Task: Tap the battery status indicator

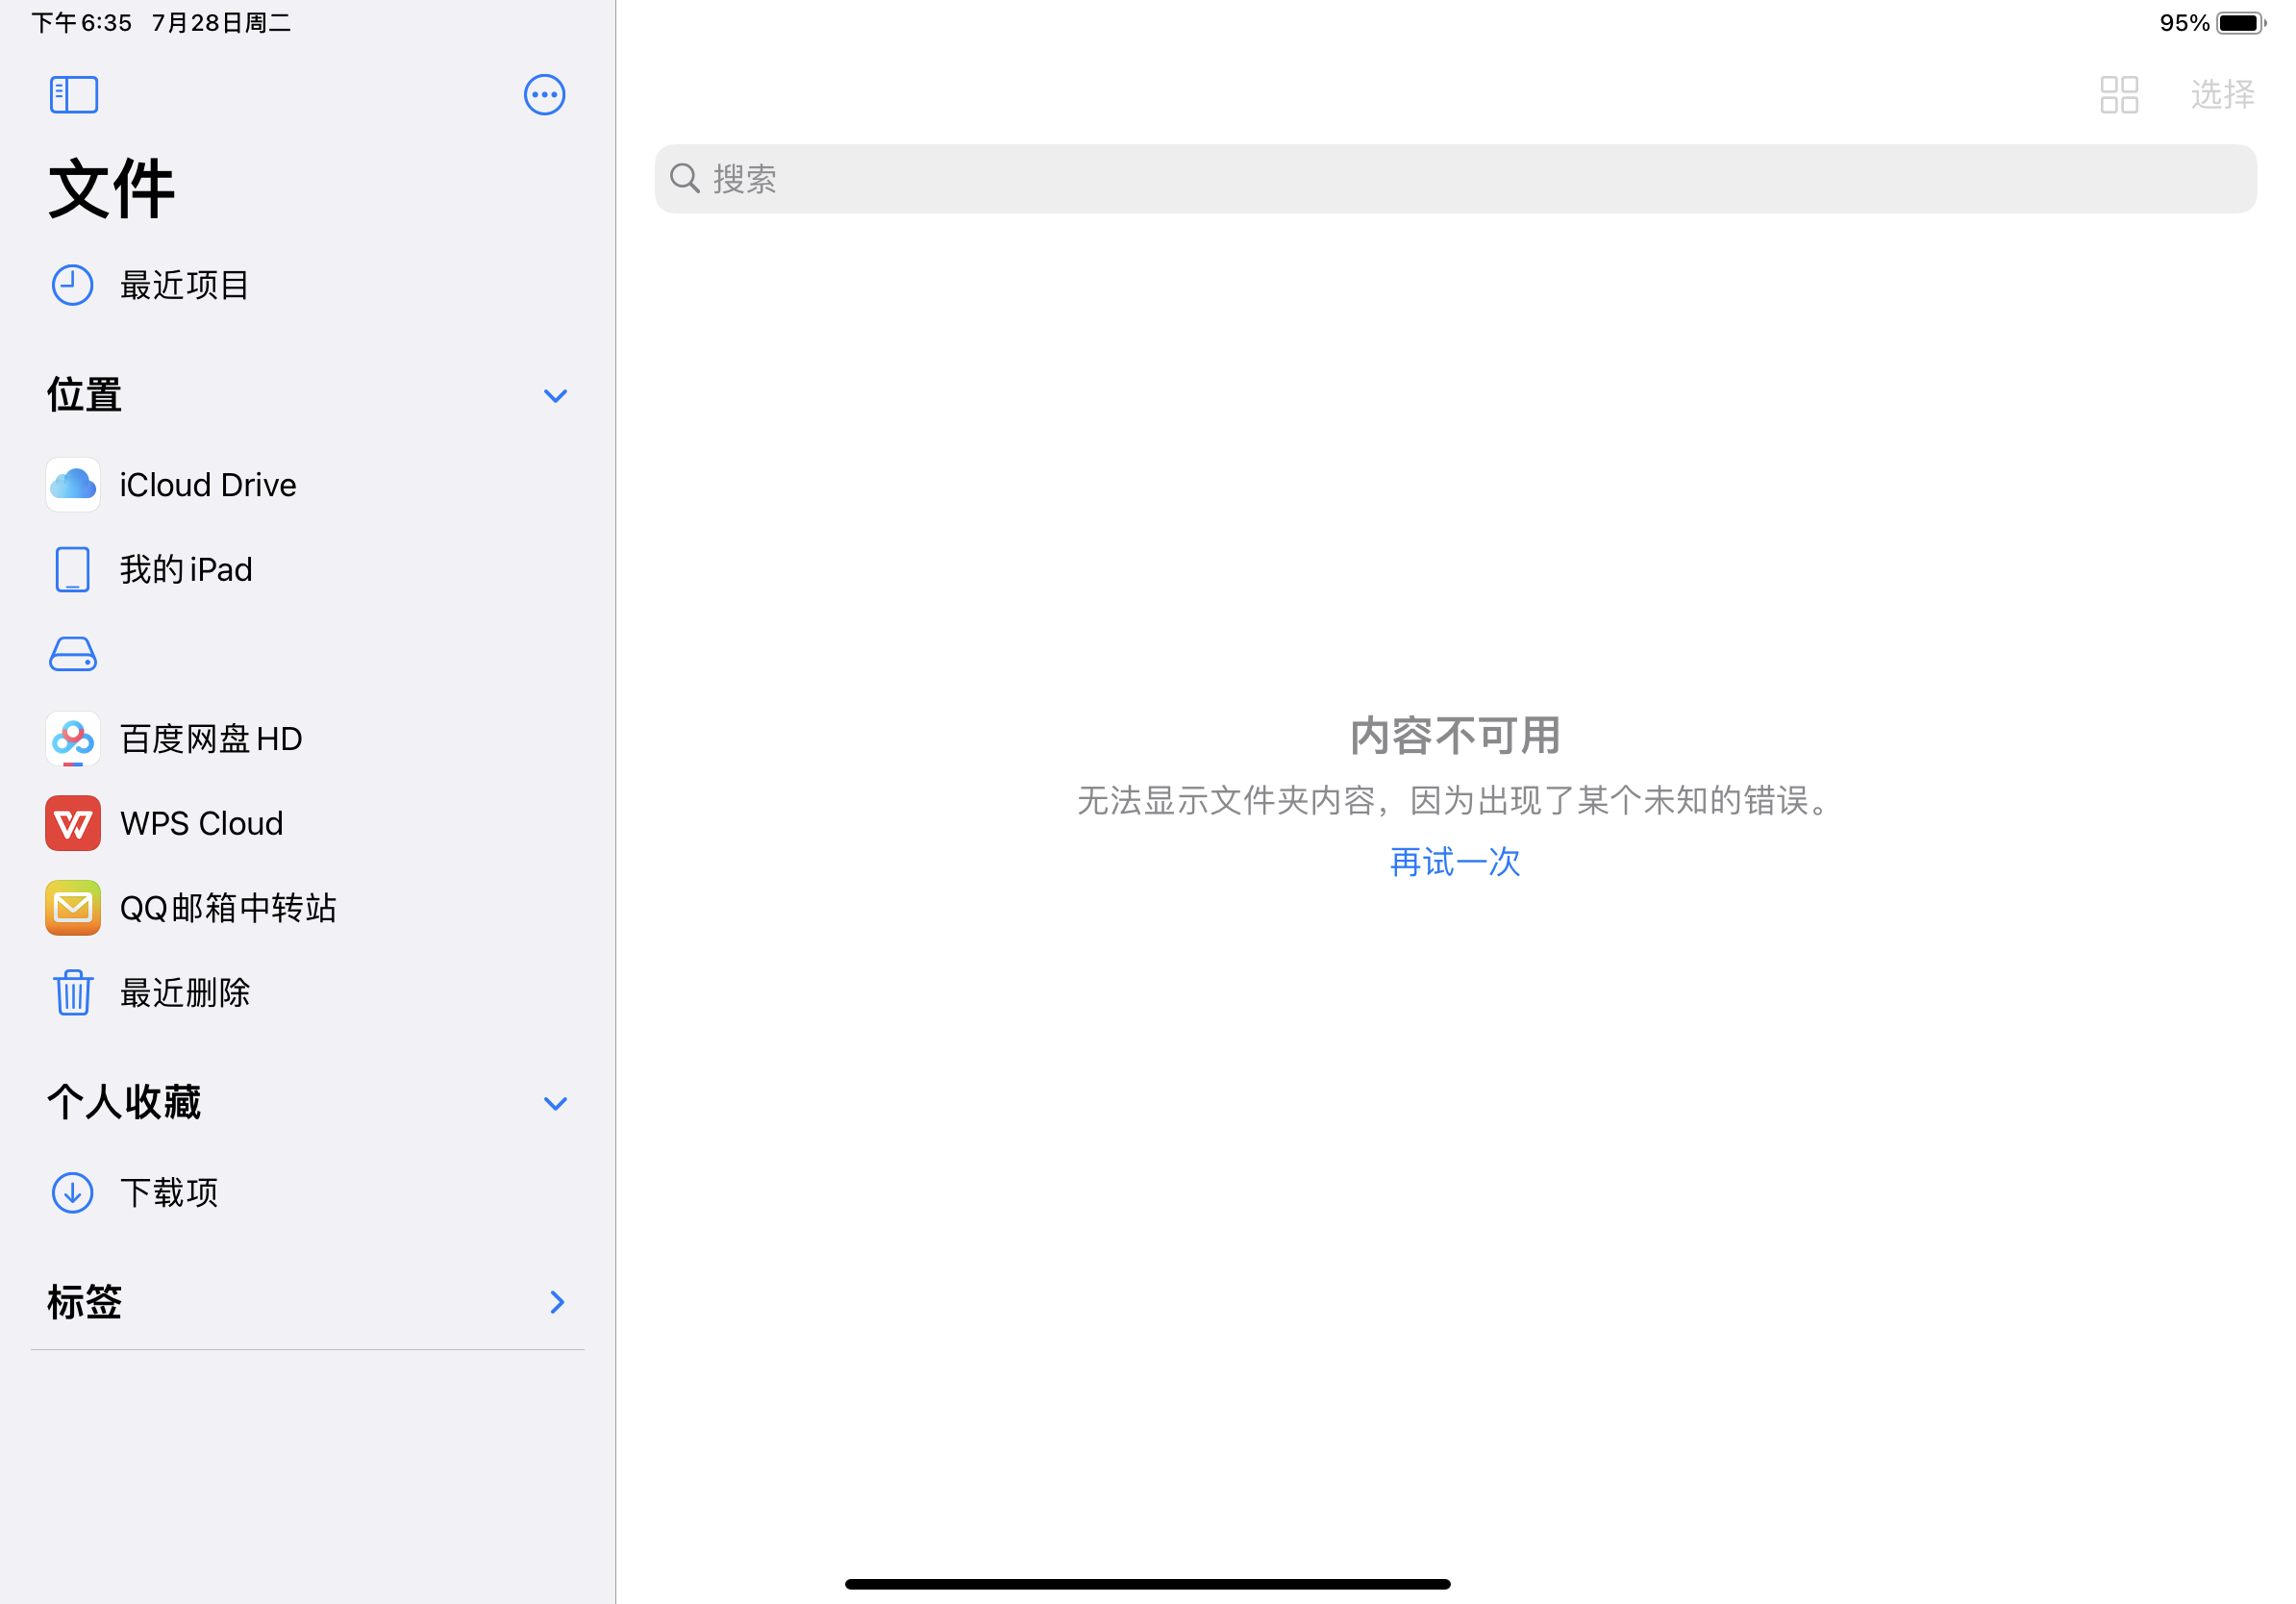Action: click(x=2239, y=23)
